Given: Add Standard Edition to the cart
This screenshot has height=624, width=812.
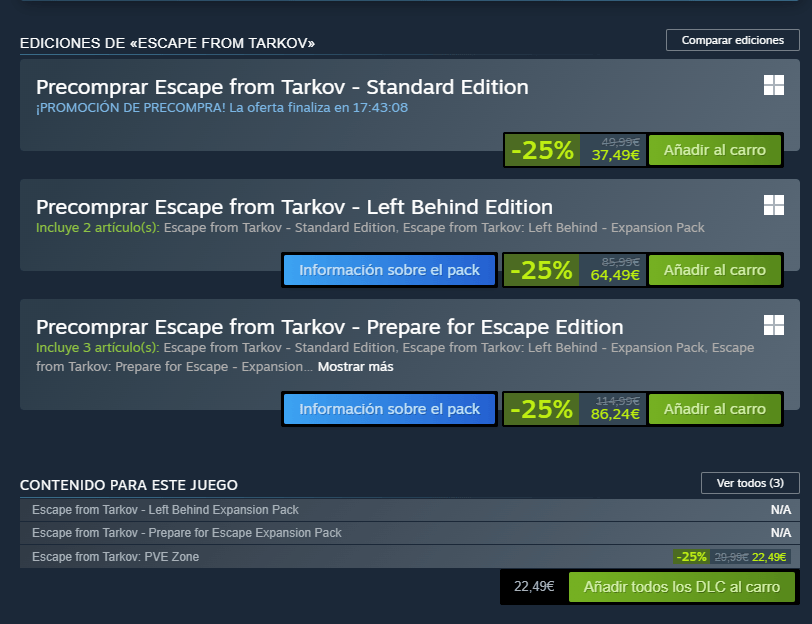Looking at the screenshot, I should (715, 149).
